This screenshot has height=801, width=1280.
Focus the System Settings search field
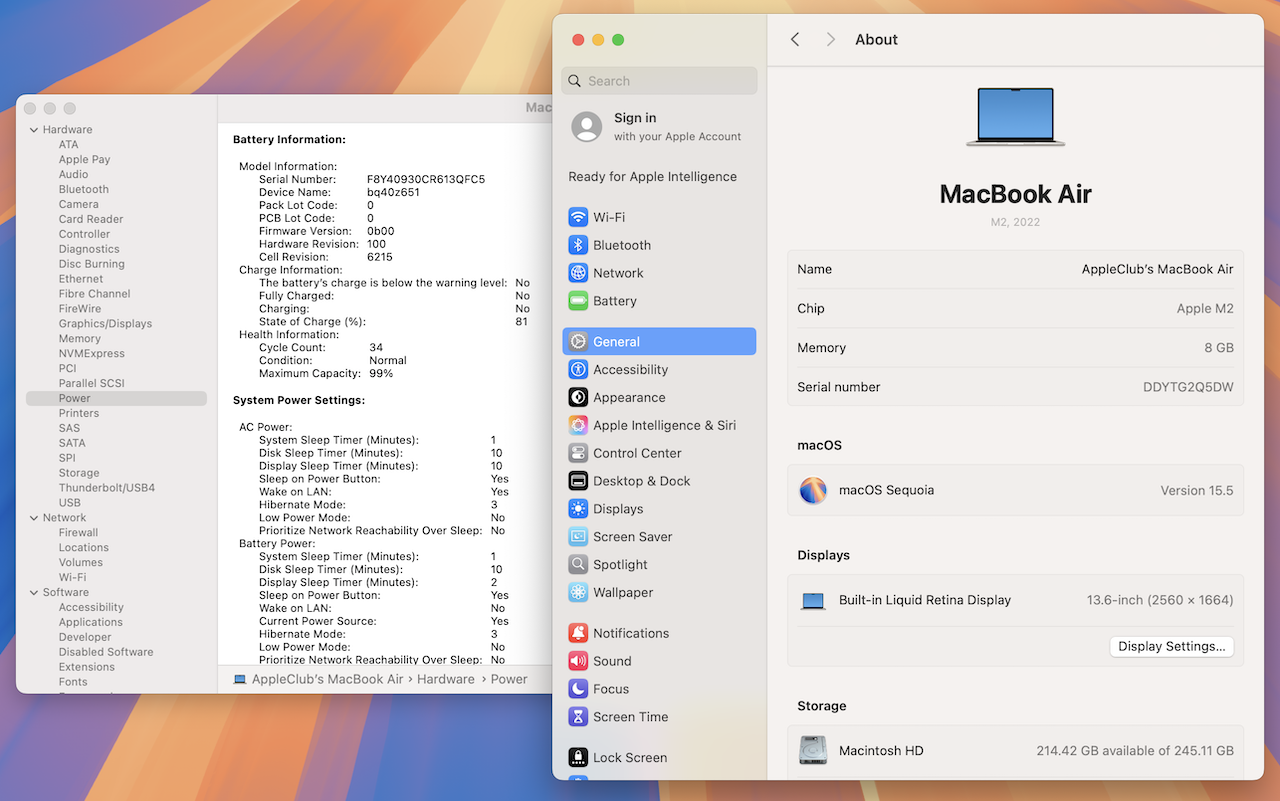[660, 81]
